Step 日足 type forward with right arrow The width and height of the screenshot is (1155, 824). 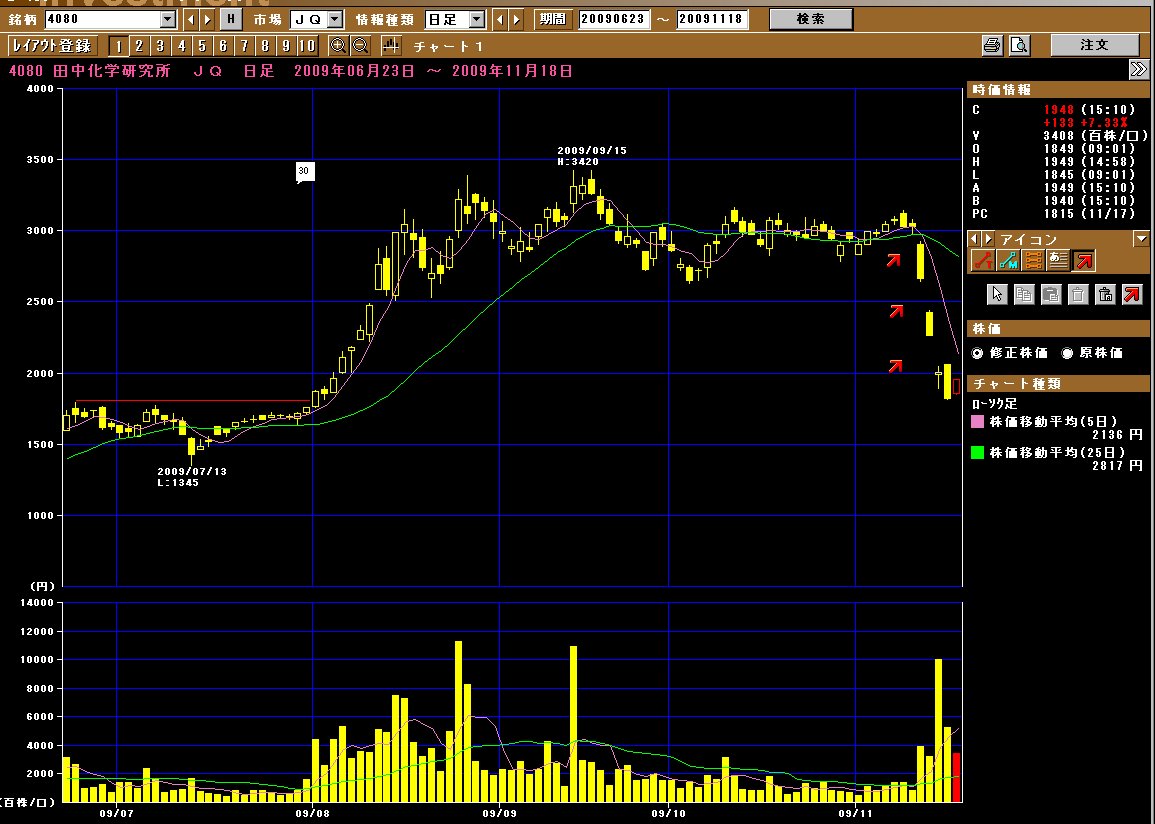(x=516, y=19)
